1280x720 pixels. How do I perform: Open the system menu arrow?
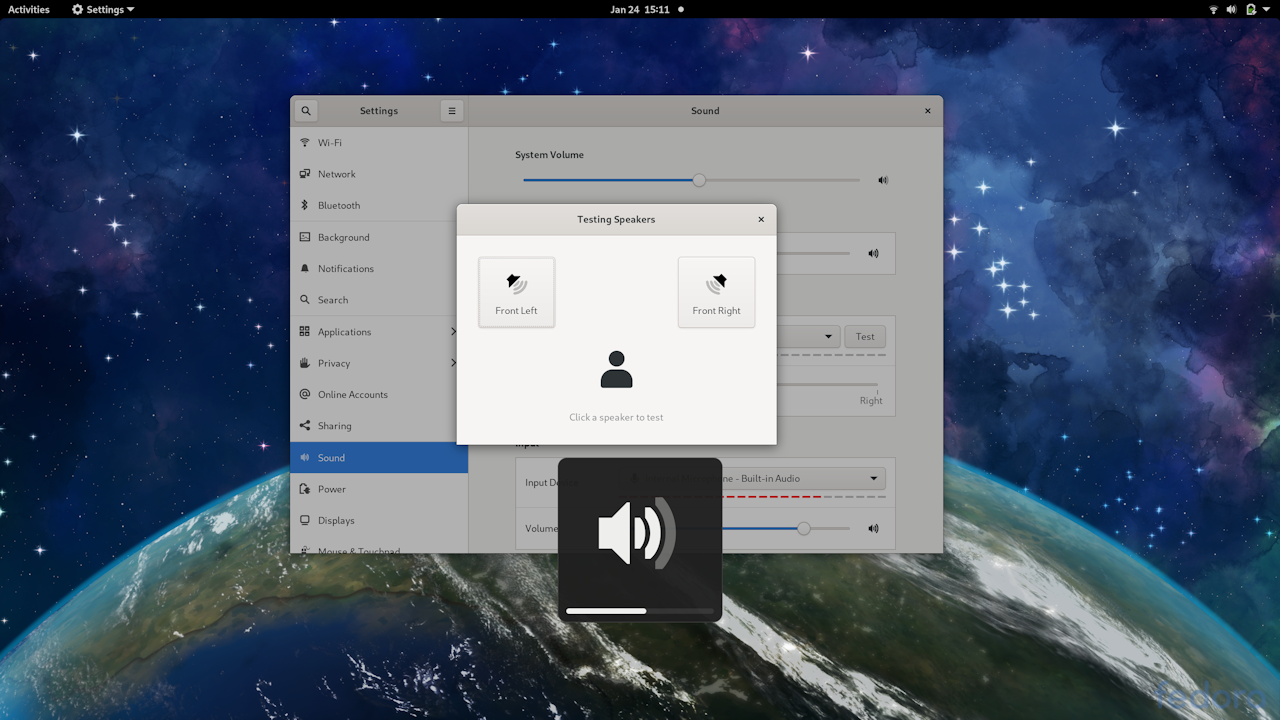(1266, 9)
